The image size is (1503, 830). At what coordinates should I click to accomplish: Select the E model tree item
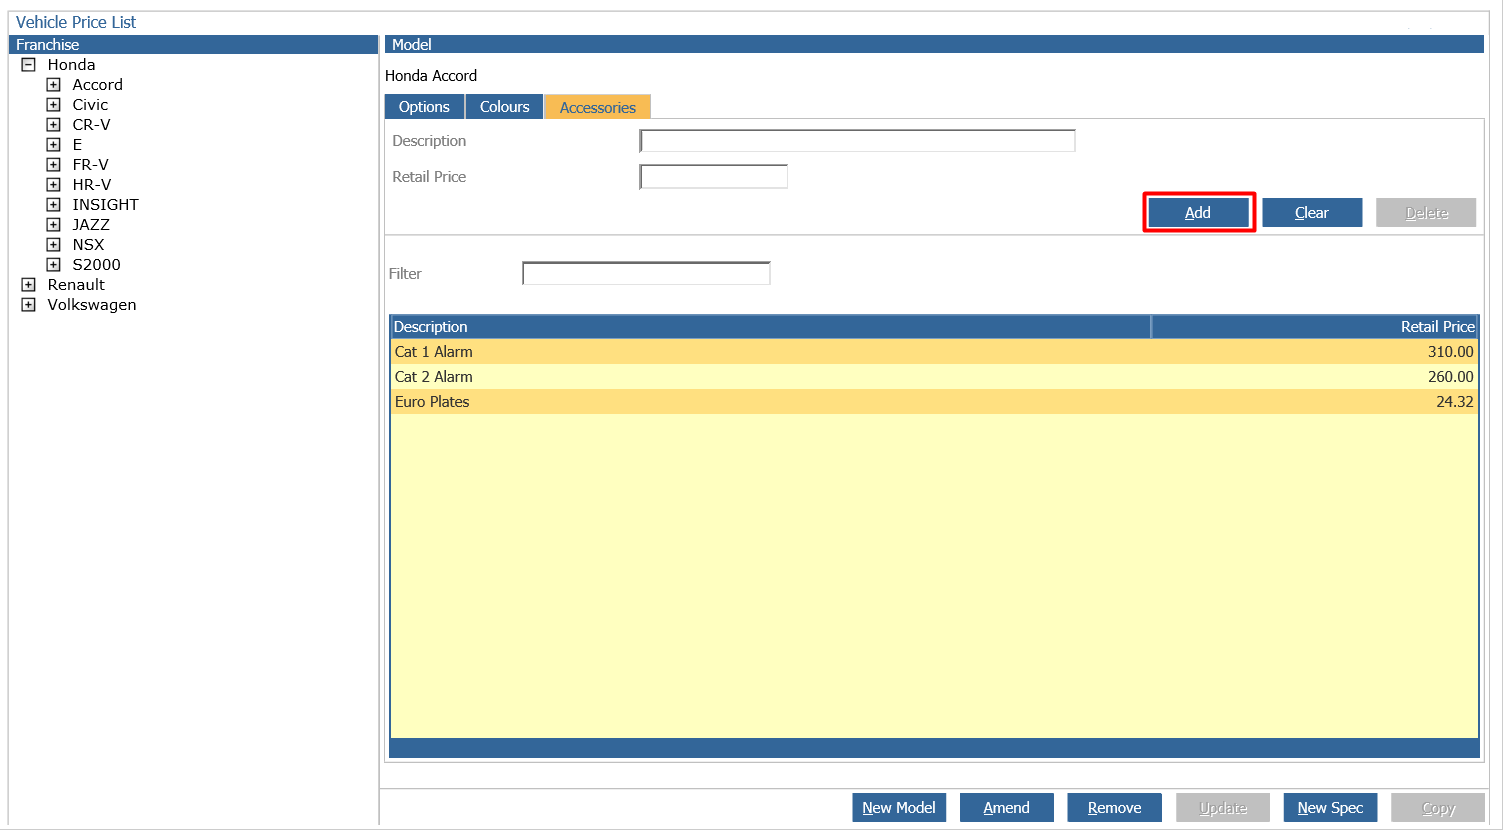coord(77,145)
